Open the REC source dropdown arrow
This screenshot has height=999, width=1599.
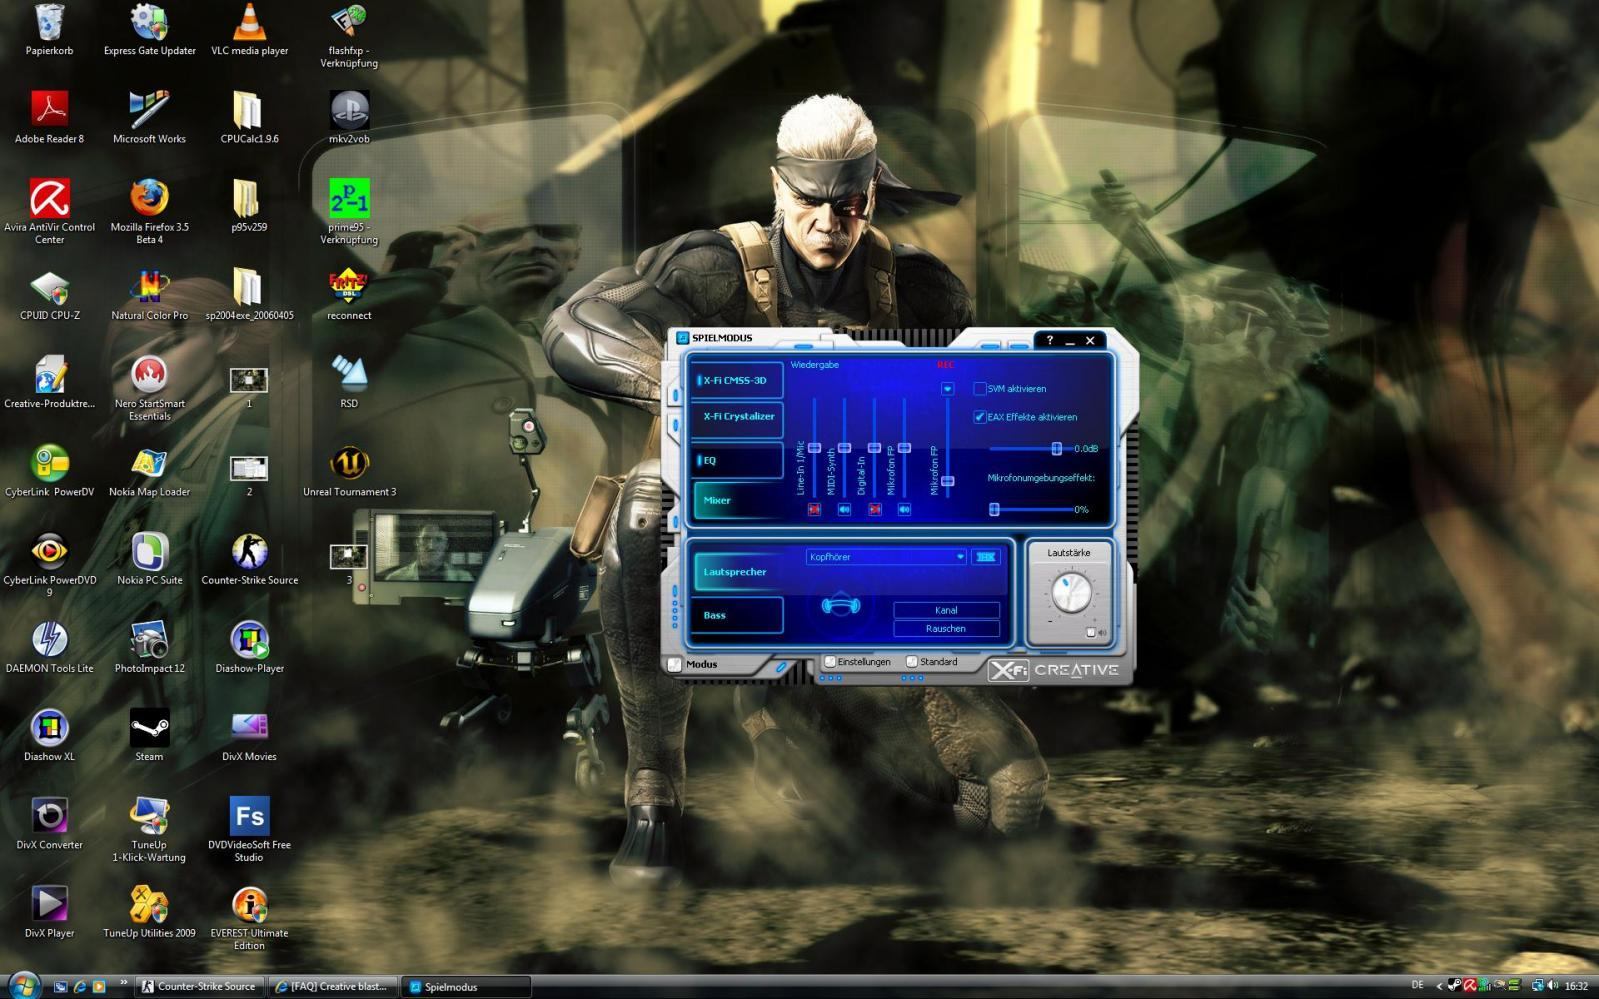[947, 389]
